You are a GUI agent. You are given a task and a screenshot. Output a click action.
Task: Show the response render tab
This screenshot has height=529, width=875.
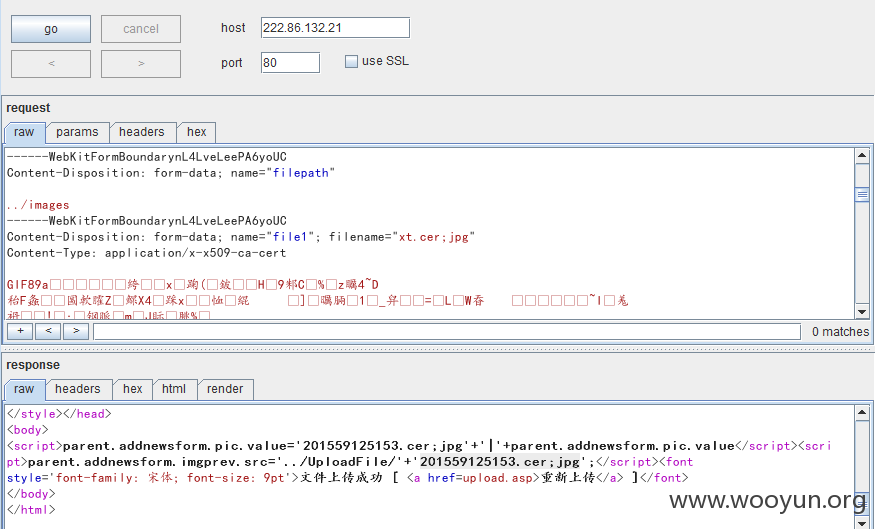225,389
